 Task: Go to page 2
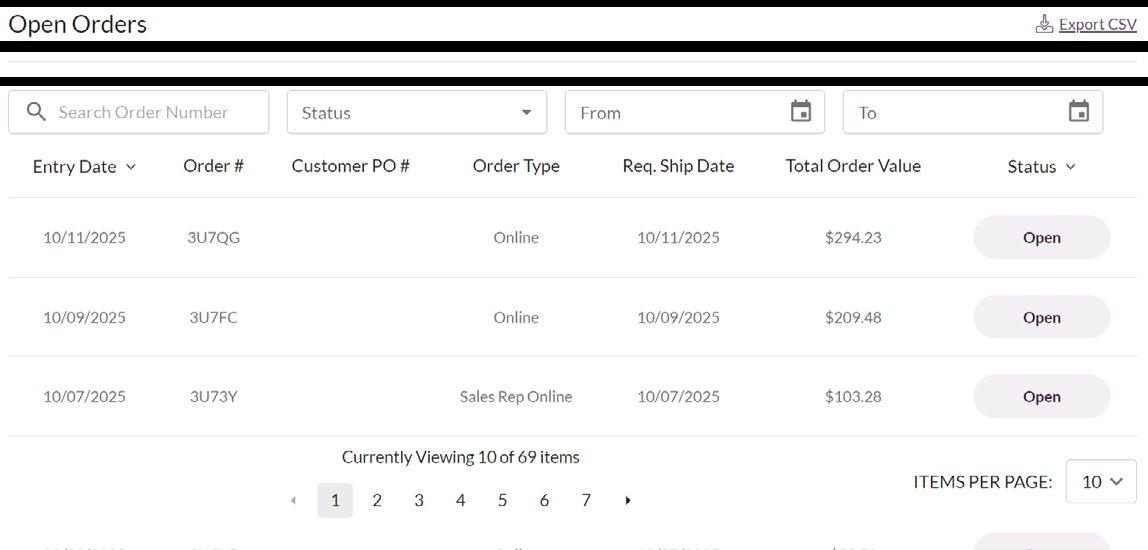(377, 500)
